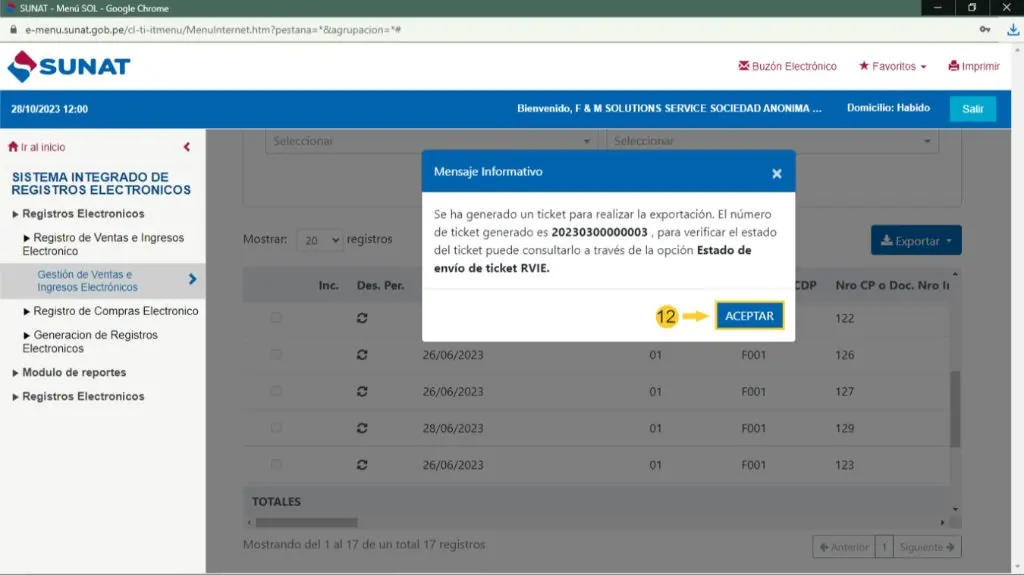Image resolution: width=1024 pixels, height=575 pixels.
Task: Check the checkbox for row 126
Action: 276,355
